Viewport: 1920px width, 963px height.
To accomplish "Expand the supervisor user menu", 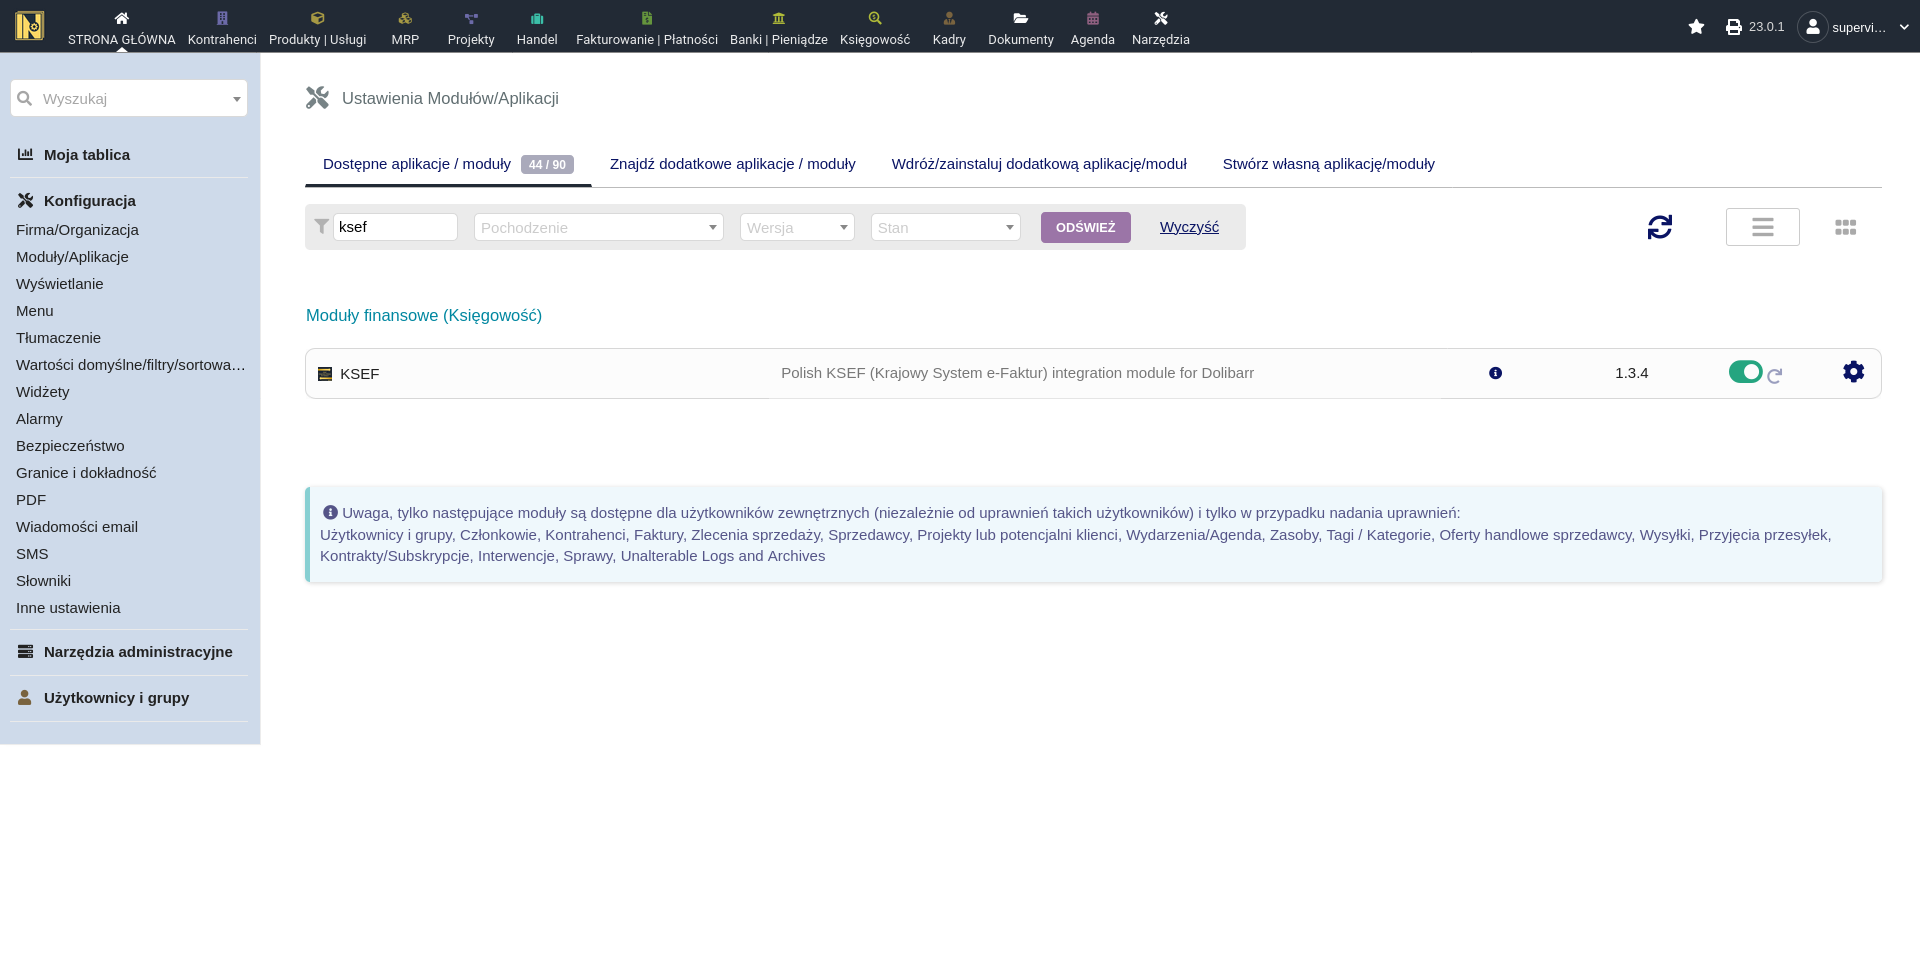I will pos(1855,27).
